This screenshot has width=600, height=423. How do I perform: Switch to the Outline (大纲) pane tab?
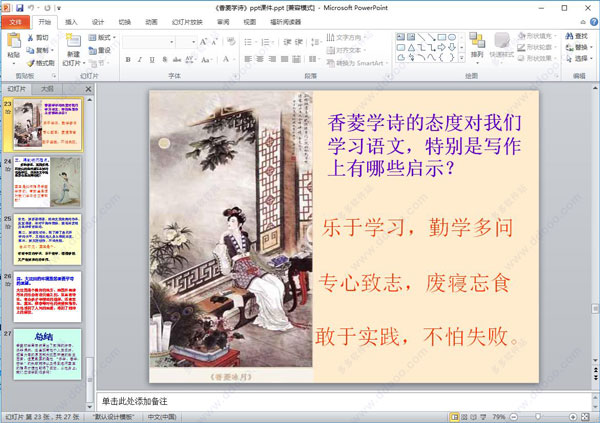pos(47,89)
